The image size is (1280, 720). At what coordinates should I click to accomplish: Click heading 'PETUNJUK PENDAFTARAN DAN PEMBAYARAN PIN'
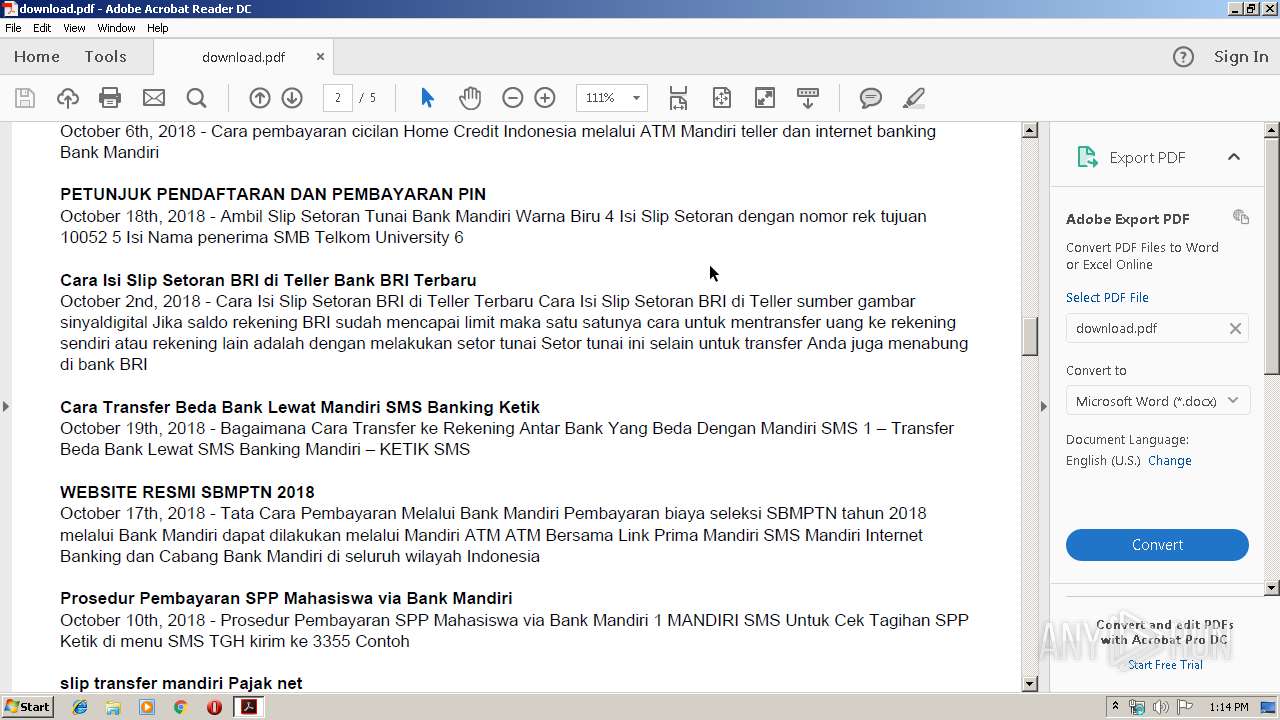point(273,194)
